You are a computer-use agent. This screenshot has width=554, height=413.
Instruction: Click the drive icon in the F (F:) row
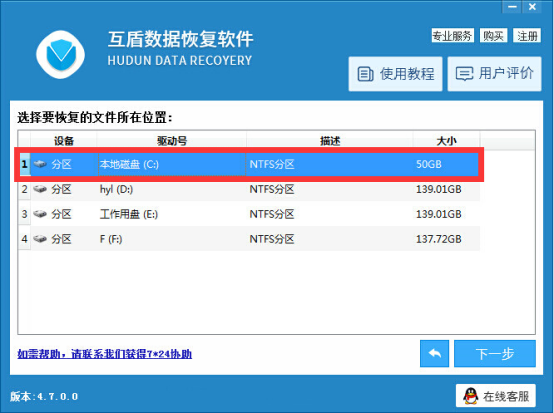[40, 239]
